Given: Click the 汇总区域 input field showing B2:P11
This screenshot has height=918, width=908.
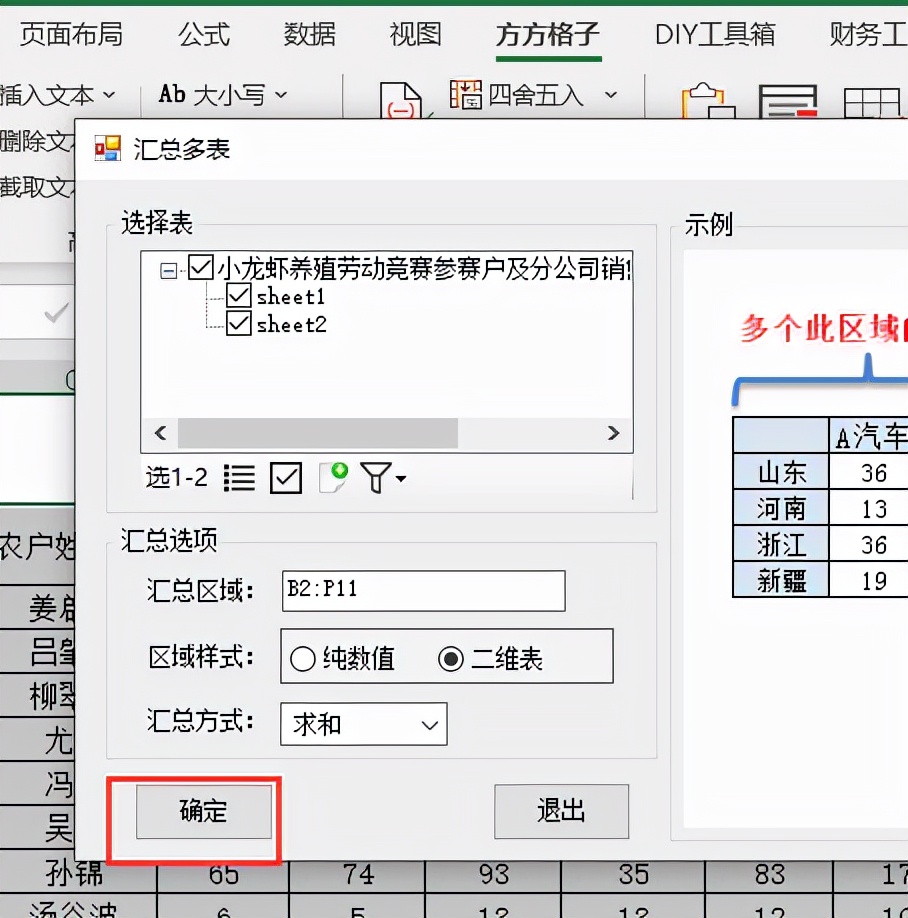Looking at the screenshot, I should point(422,590).
